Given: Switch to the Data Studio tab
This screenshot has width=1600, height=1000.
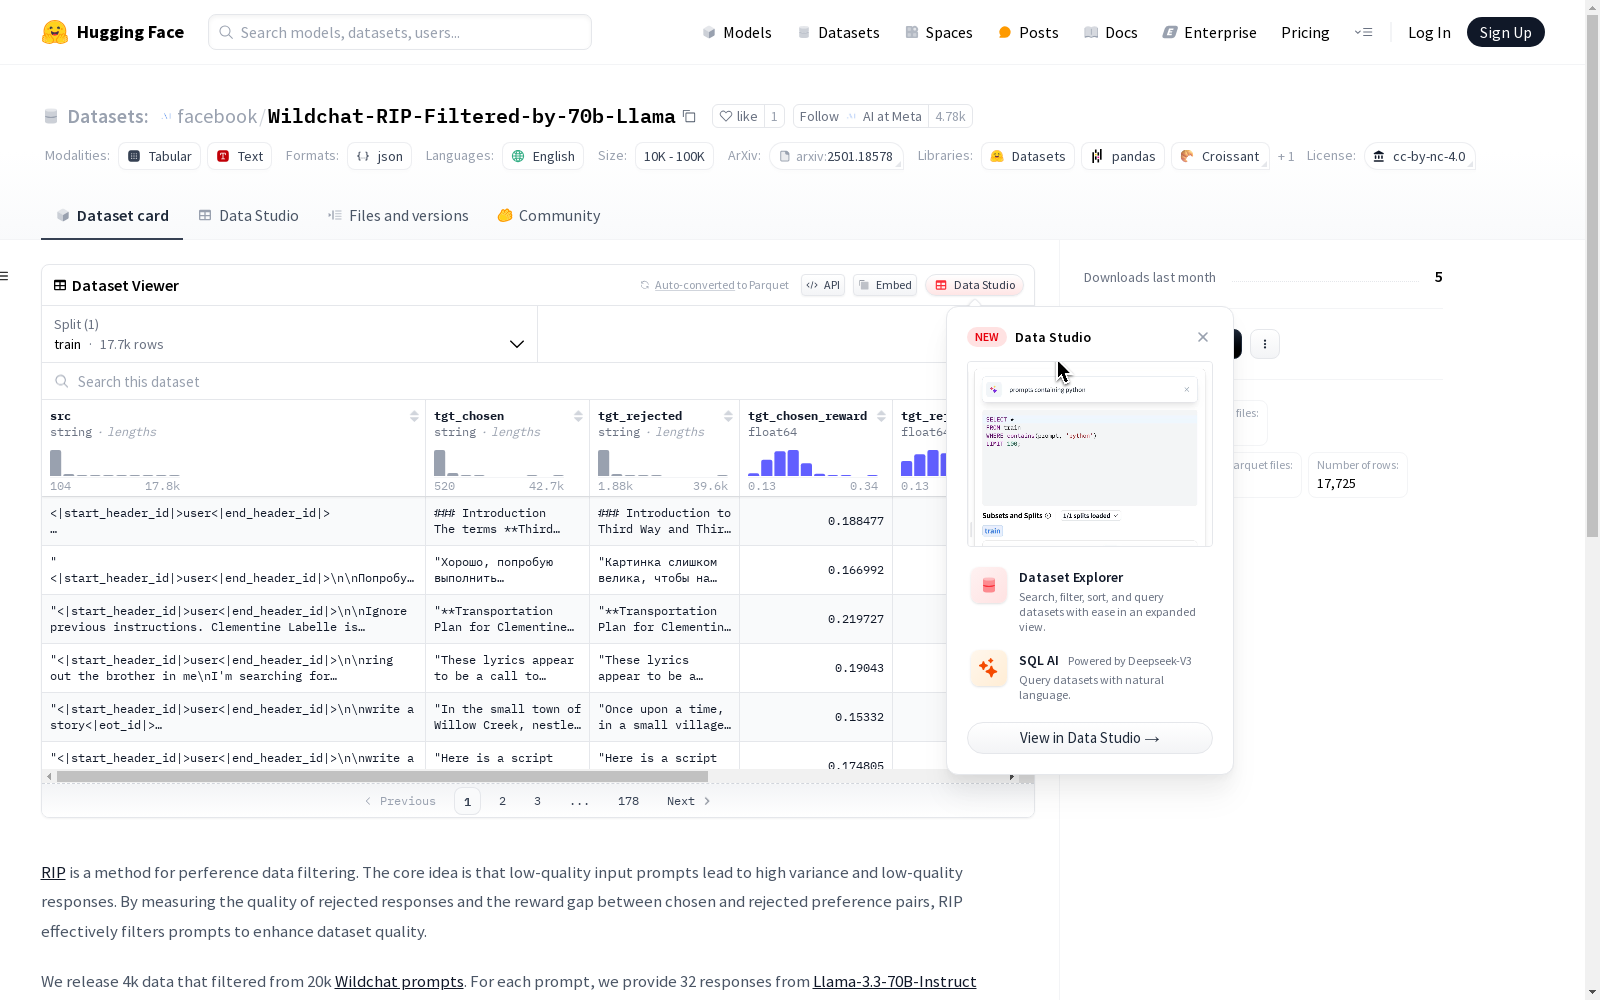Looking at the screenshot, I should 248,216.
